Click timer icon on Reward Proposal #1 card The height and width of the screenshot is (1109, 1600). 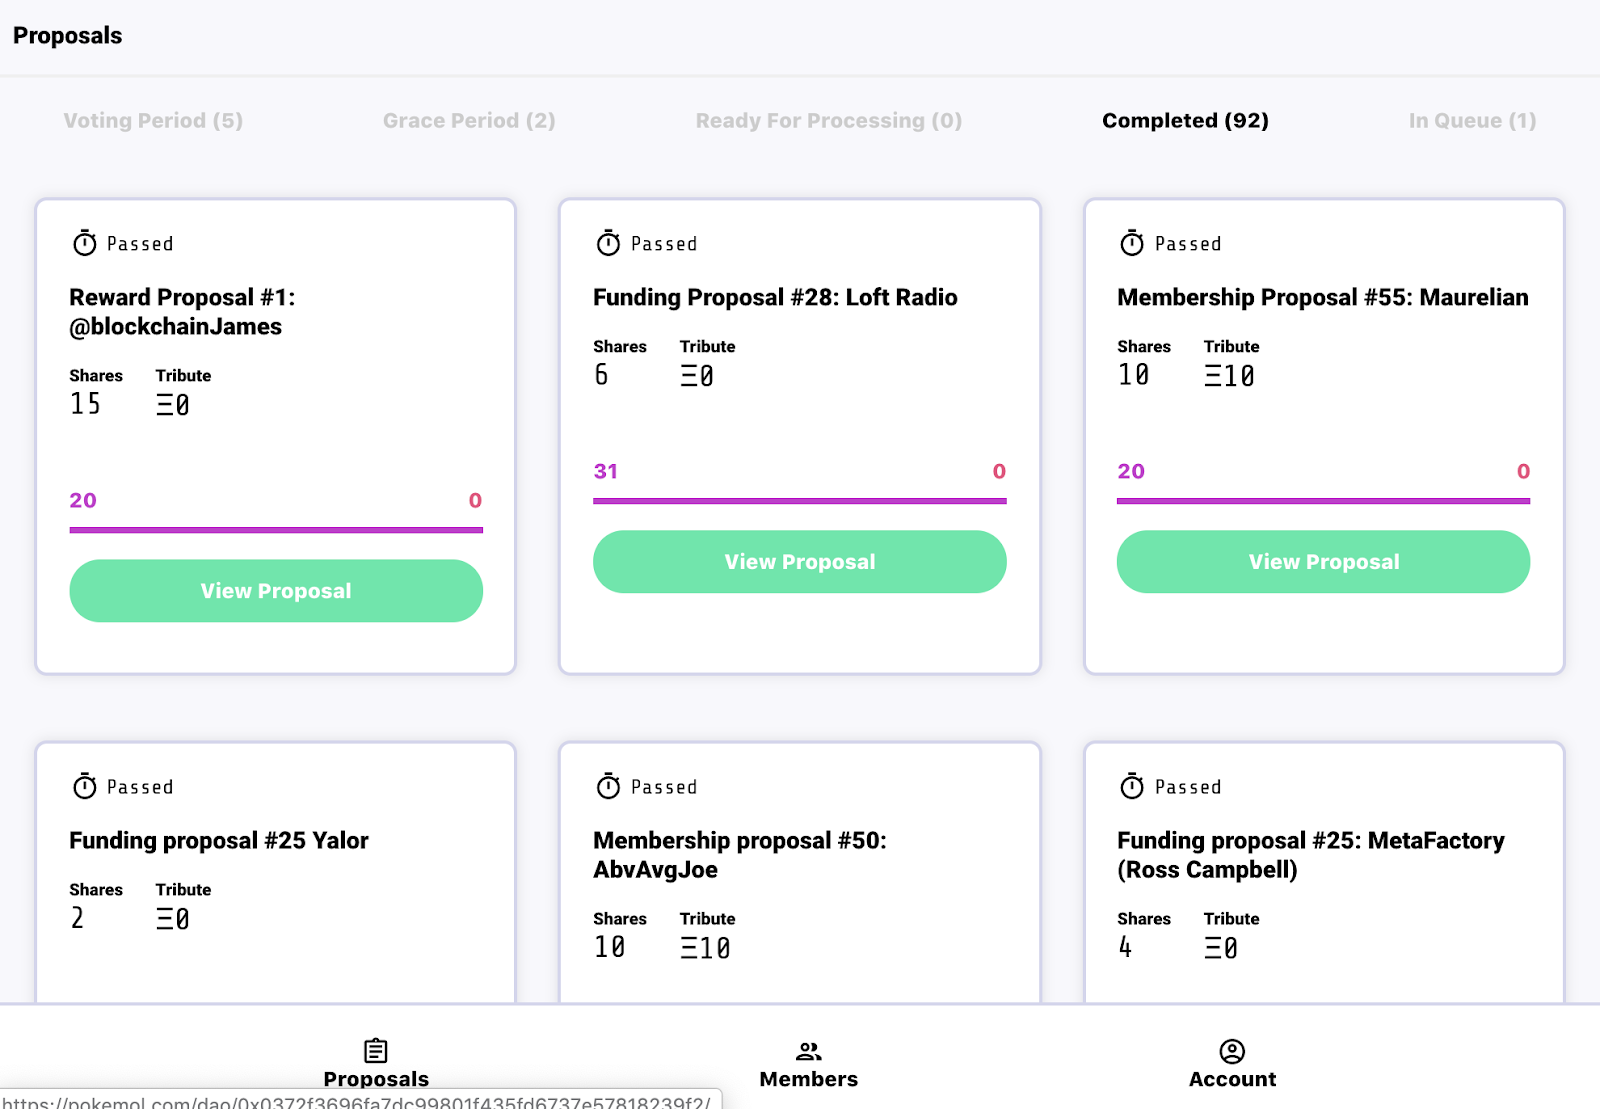pos(85,243)
